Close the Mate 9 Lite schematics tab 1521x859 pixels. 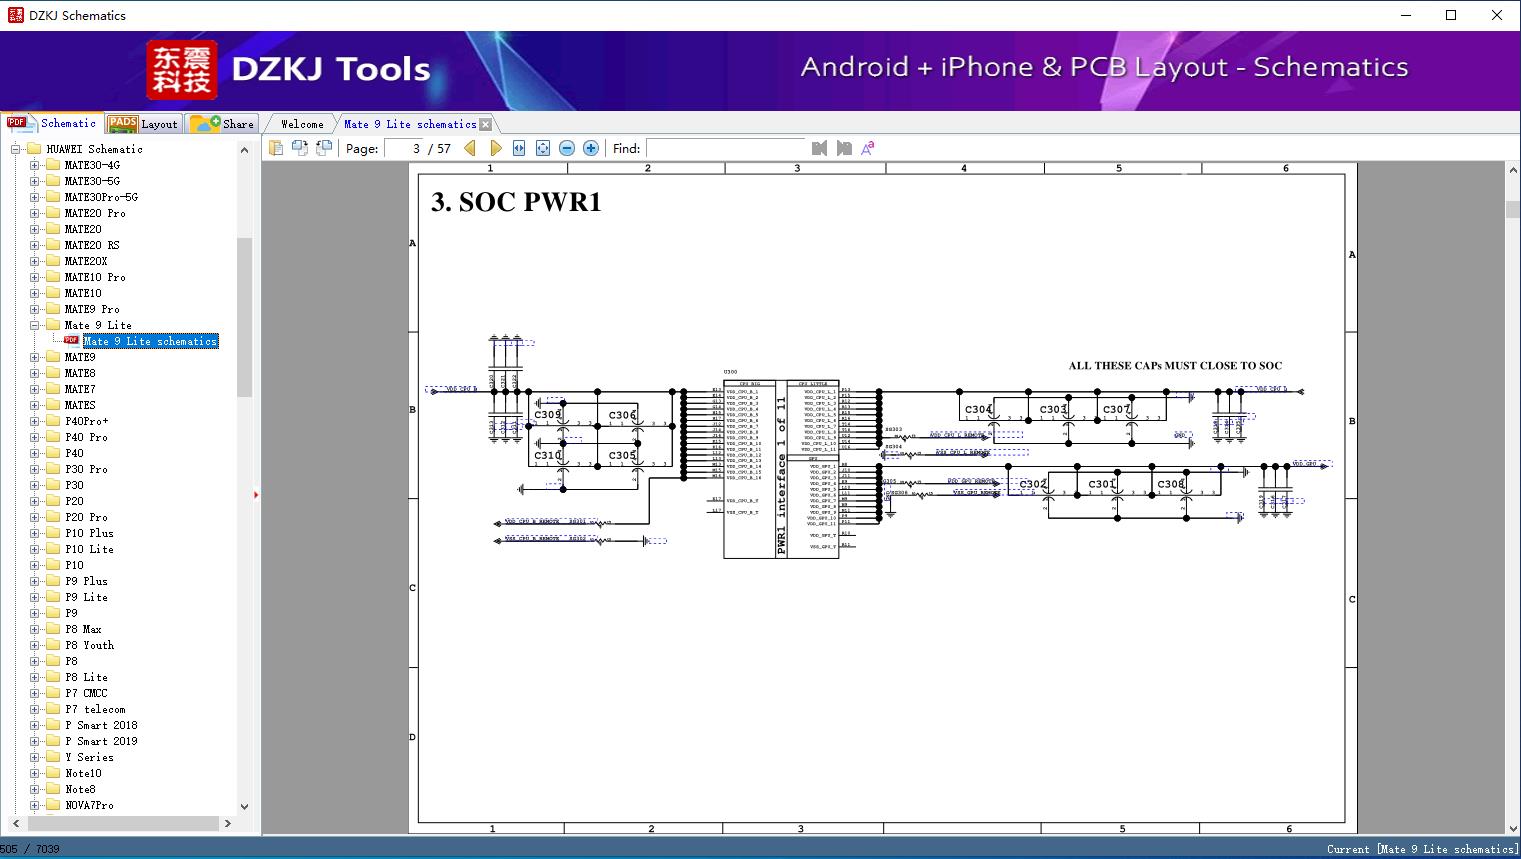point(486,124)
